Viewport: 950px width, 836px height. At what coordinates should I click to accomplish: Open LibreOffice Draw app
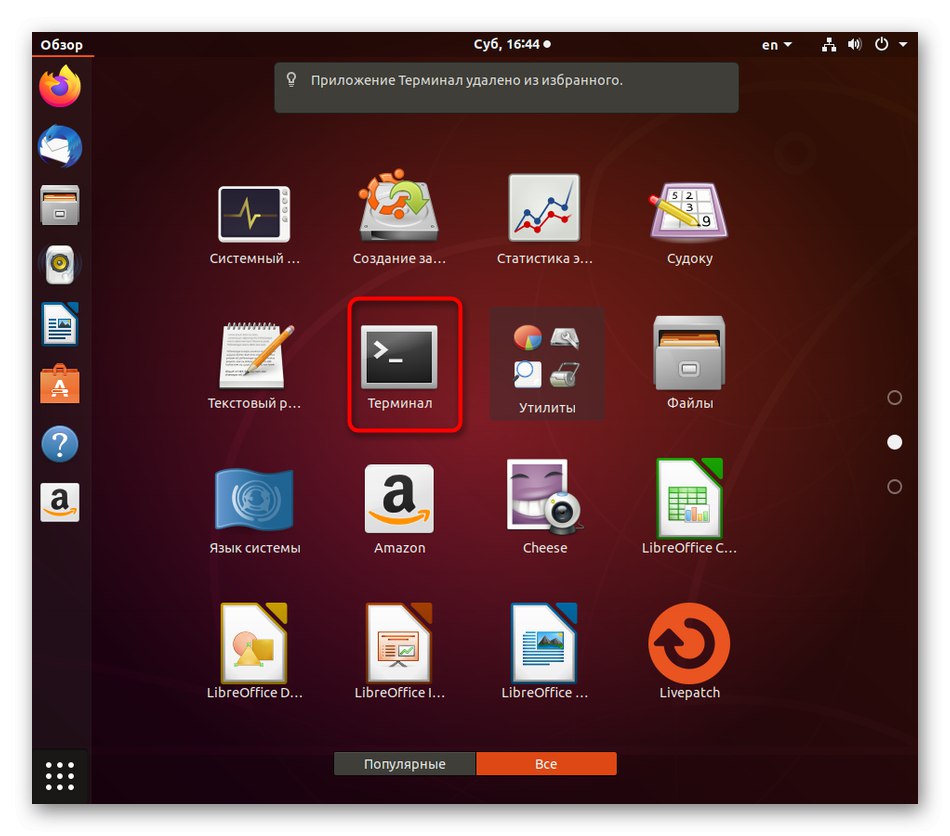coord(254,652)
